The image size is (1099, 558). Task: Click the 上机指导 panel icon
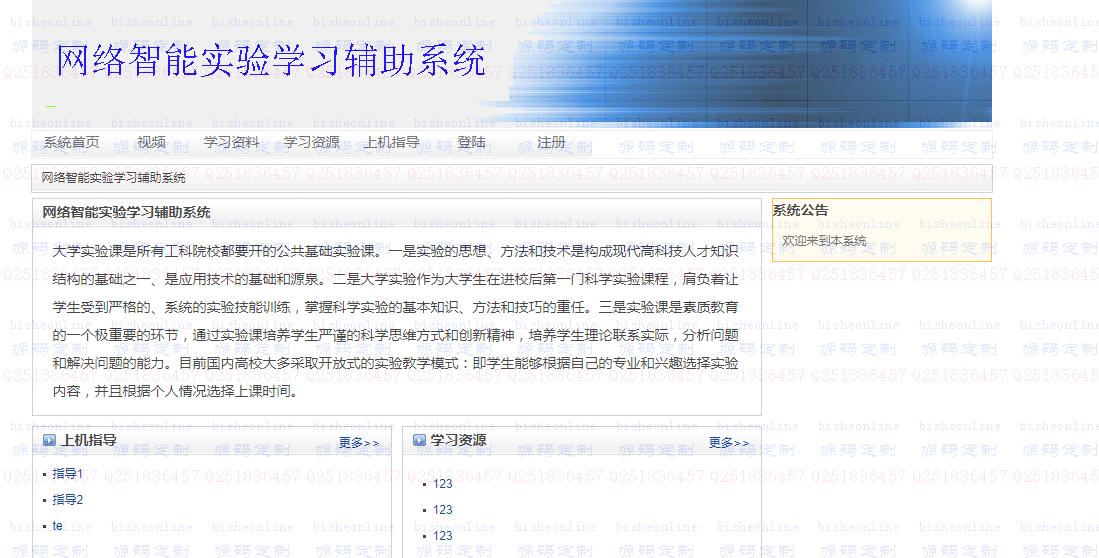coord(49,440)
